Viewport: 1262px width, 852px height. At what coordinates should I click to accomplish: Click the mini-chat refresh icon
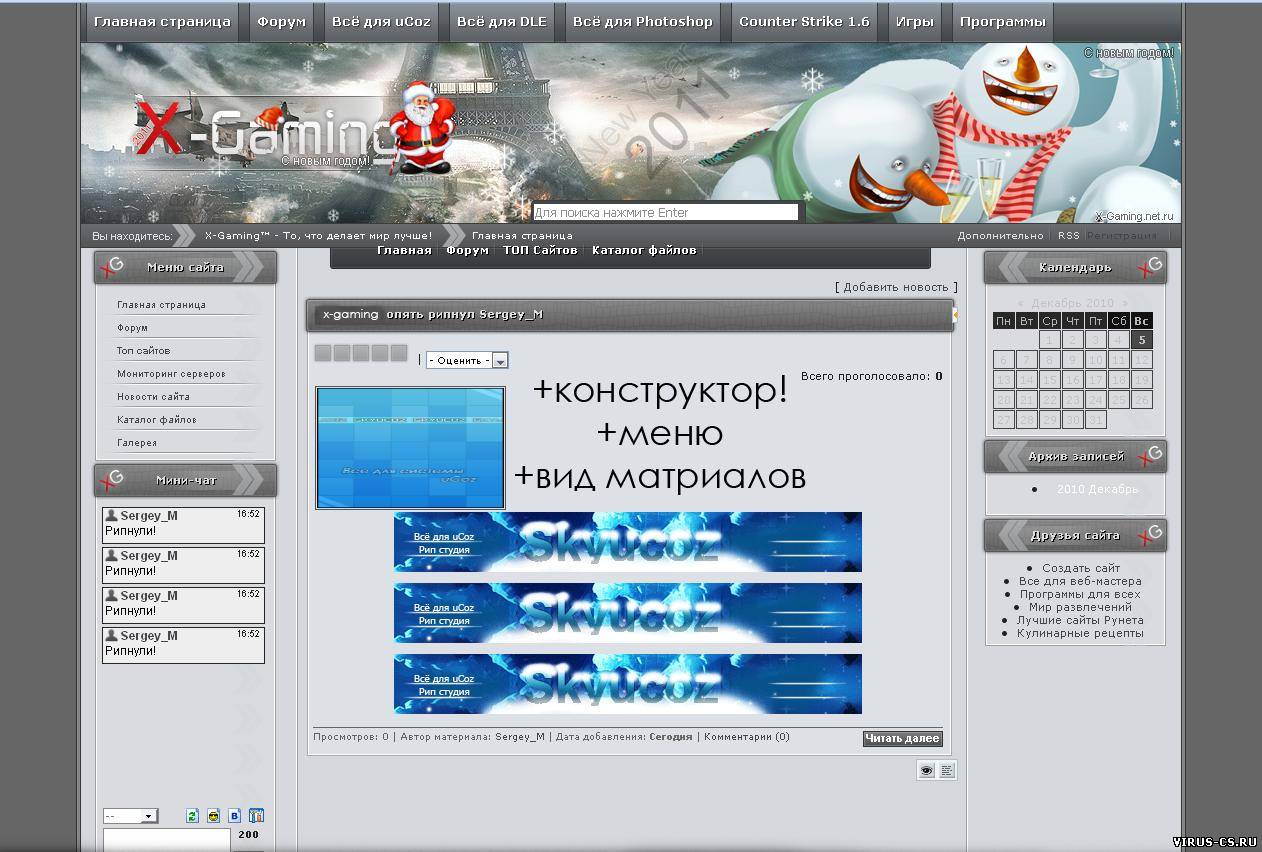(193, 816)
